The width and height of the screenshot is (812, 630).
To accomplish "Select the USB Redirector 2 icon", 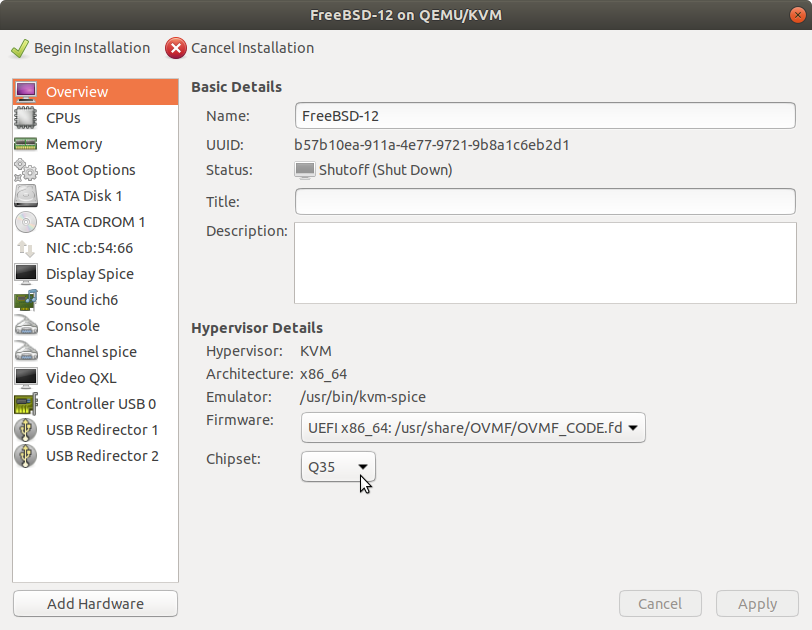I will [x=26, y=456].
